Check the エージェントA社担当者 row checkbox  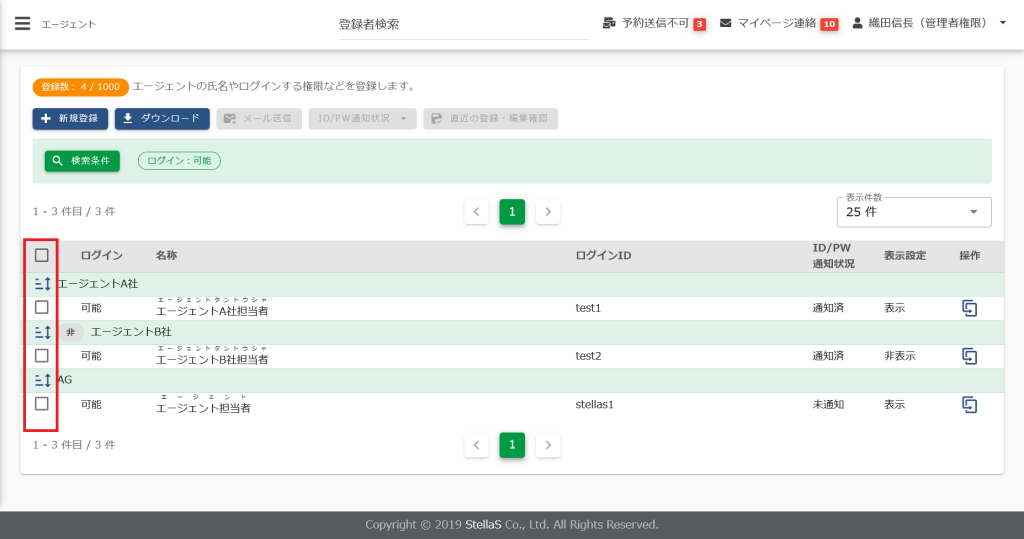pyautogui.click(x=42, y=308)
